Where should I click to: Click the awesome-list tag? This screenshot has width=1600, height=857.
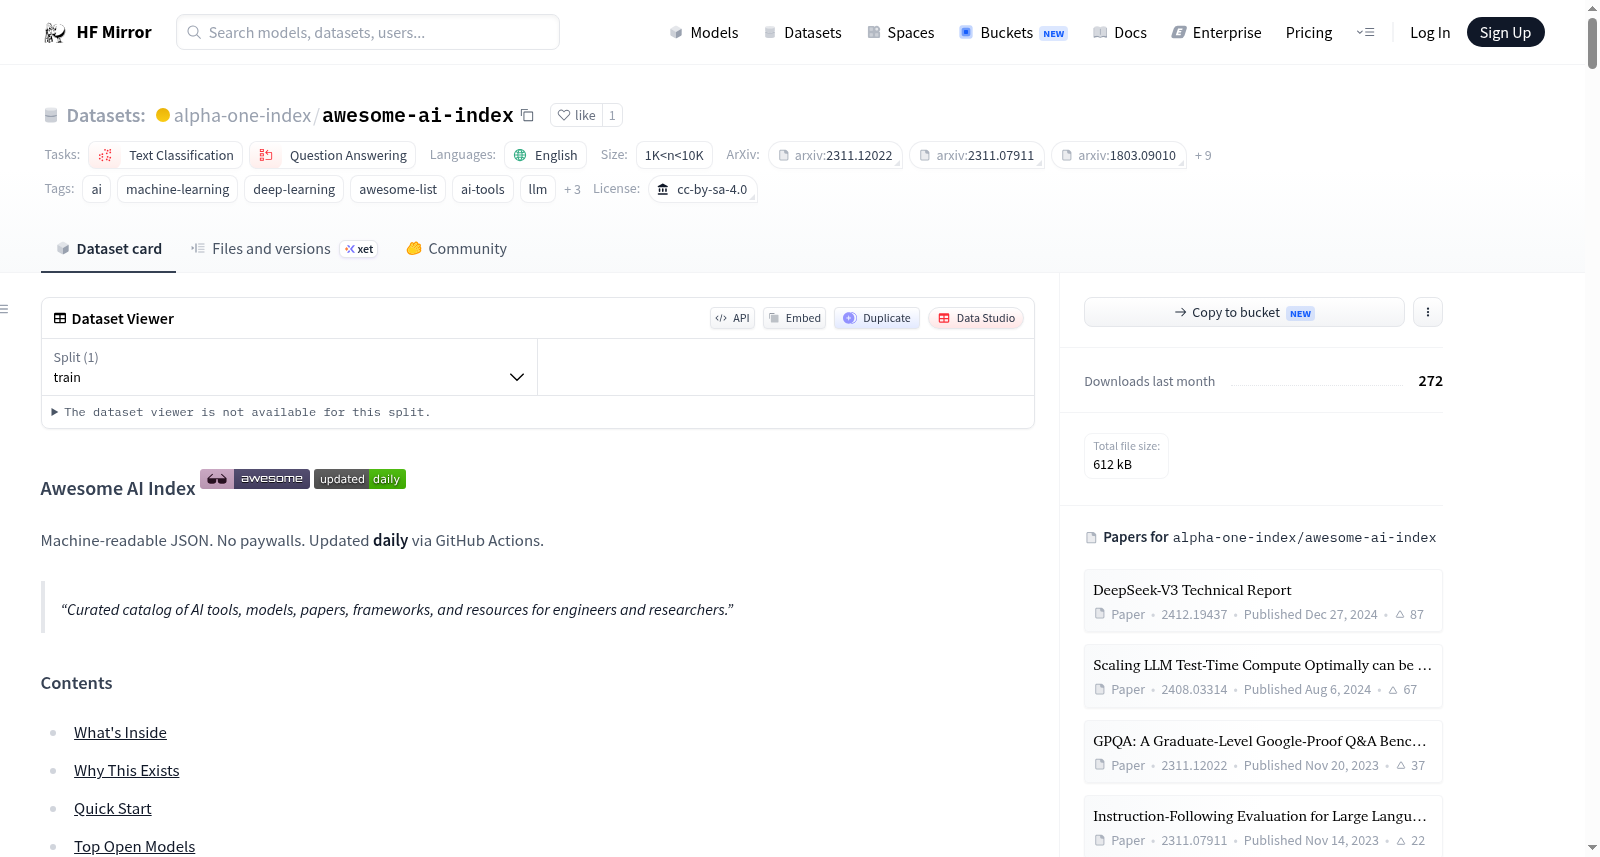point(398,189)
